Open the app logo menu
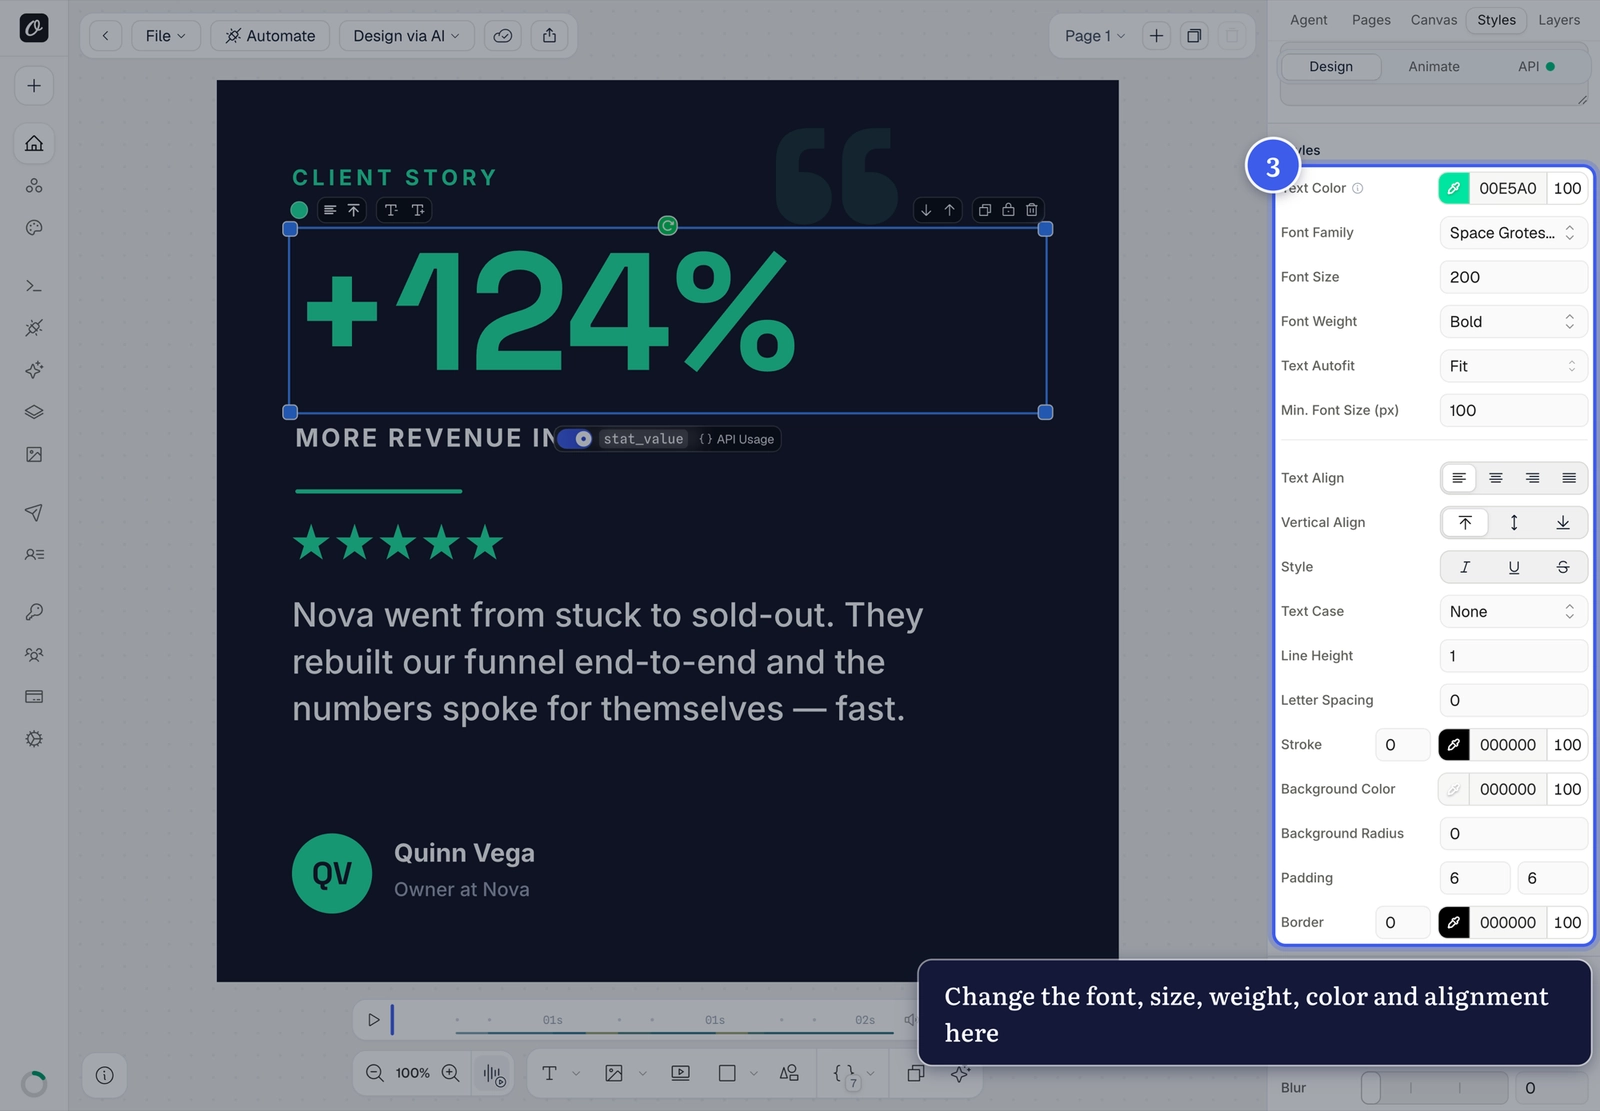 34,28
